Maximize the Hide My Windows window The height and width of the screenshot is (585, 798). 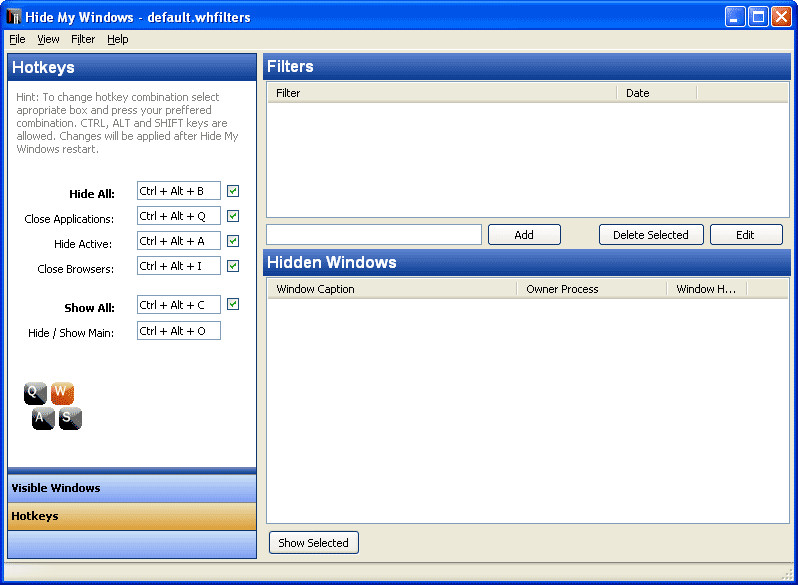coord(758,17)
